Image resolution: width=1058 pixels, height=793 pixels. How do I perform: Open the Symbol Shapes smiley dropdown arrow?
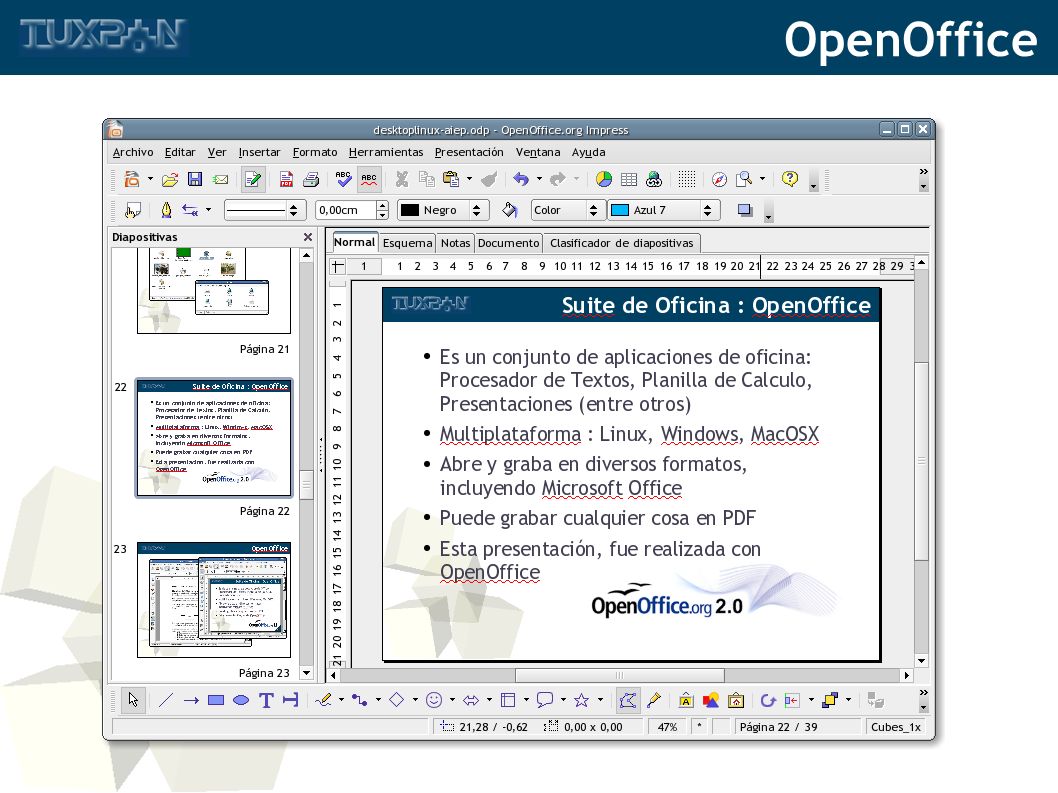click(x=452, y=700)
